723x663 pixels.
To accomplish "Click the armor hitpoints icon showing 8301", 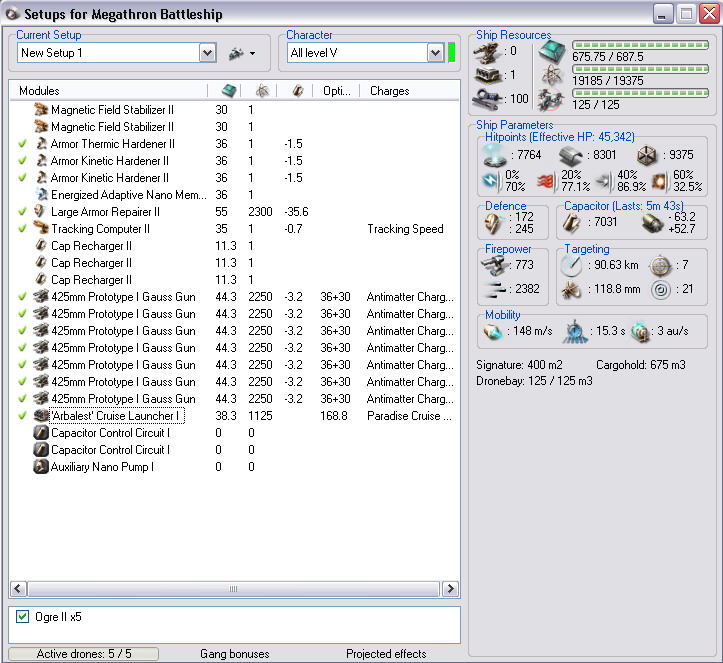I will (x=571, y=156).
